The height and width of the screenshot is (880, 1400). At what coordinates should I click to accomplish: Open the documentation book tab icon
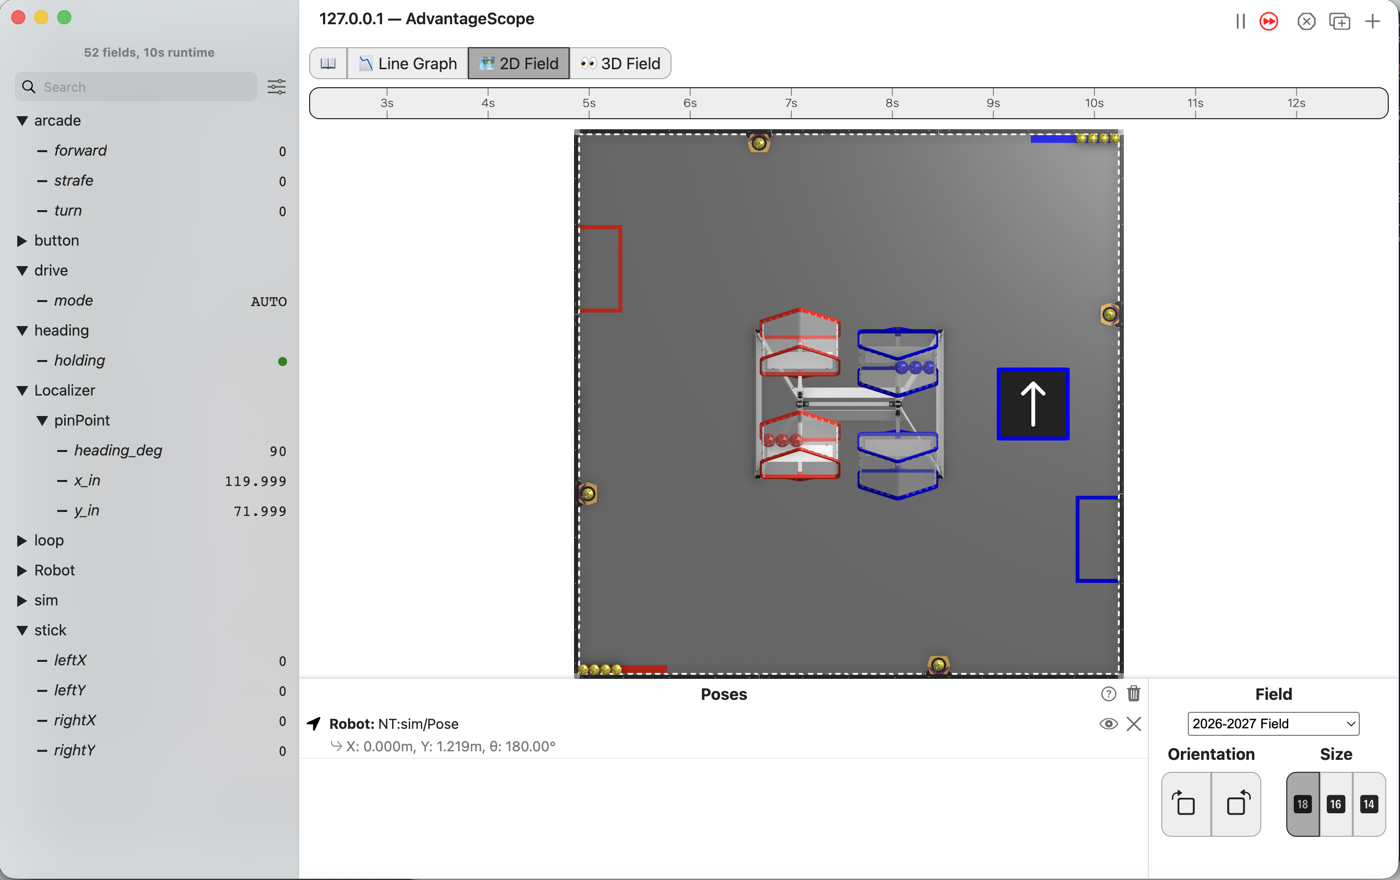pyautogui.click(x=328, y=63)
